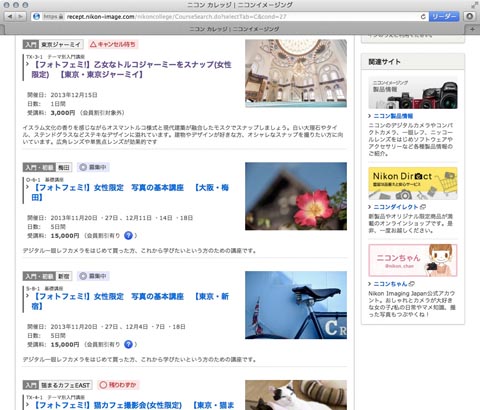The width and height of the screenshot is (480, 410).
Task: Open the ニコン製品情報 link in sidebar
Action: tap(393, 116)
